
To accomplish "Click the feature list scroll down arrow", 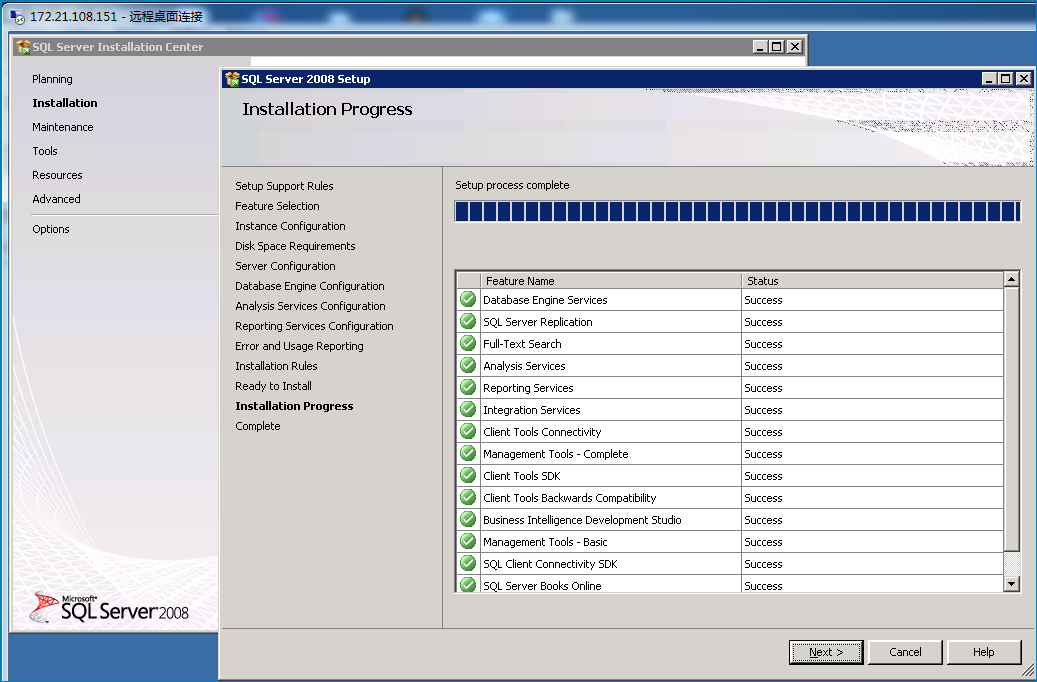I will (x=1011, y=583).
